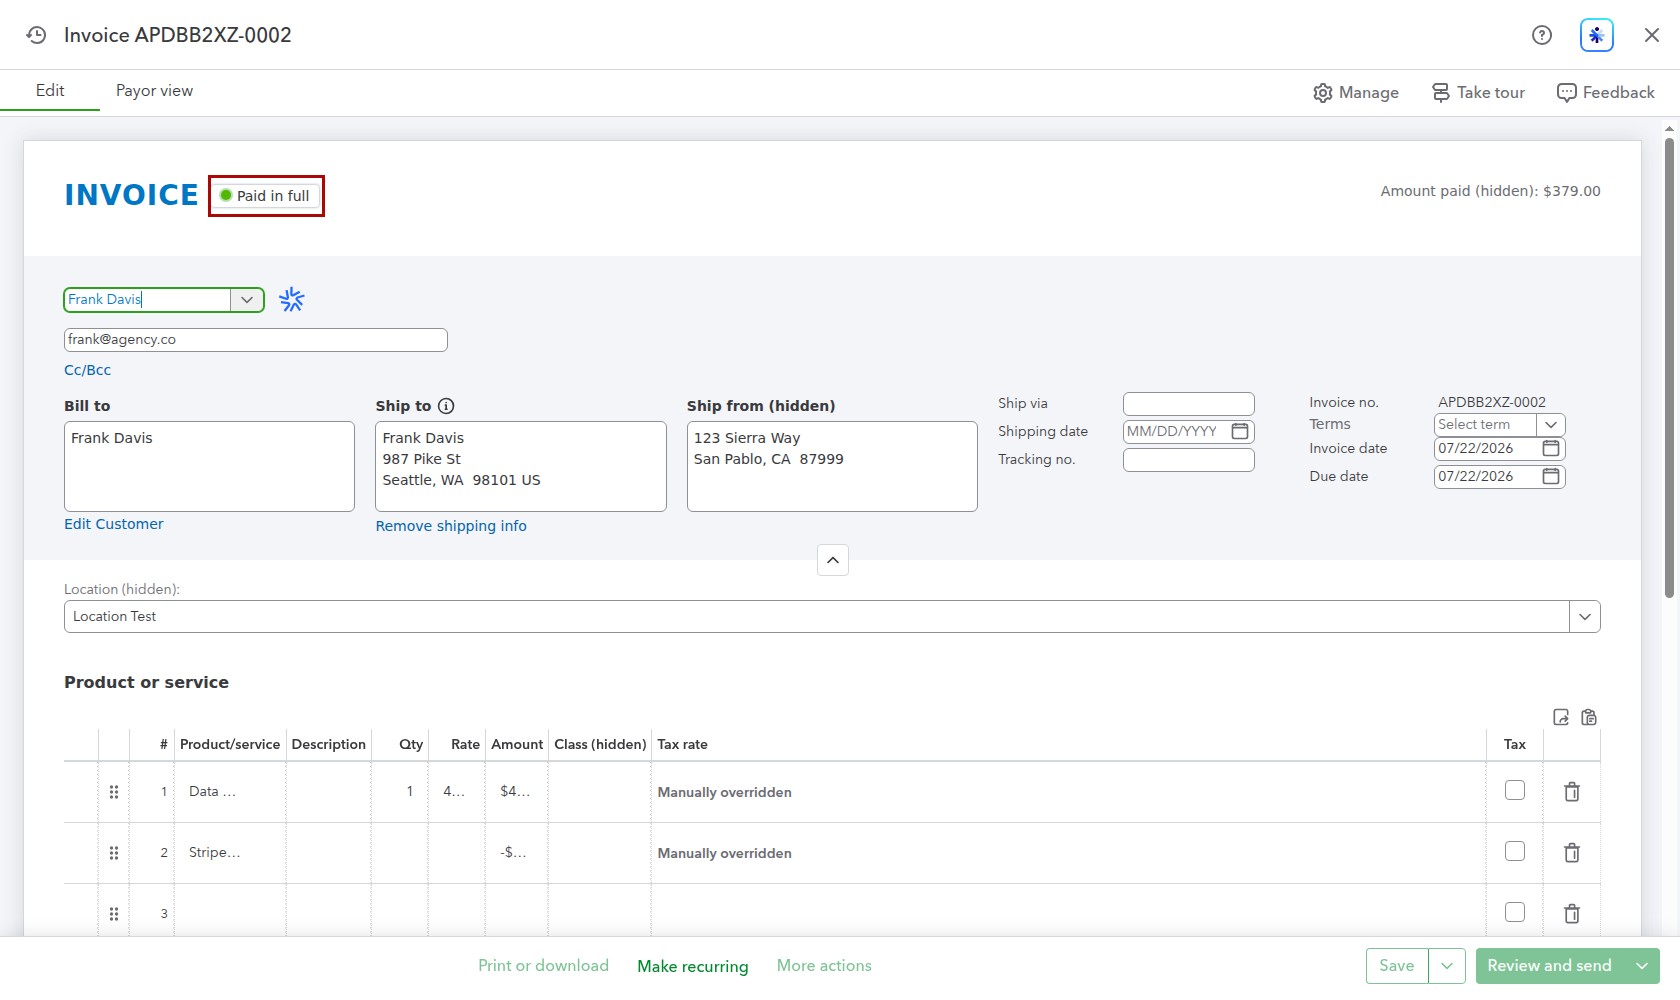
Task: Click the paste clipboard icon above table
Action: 1589,717
